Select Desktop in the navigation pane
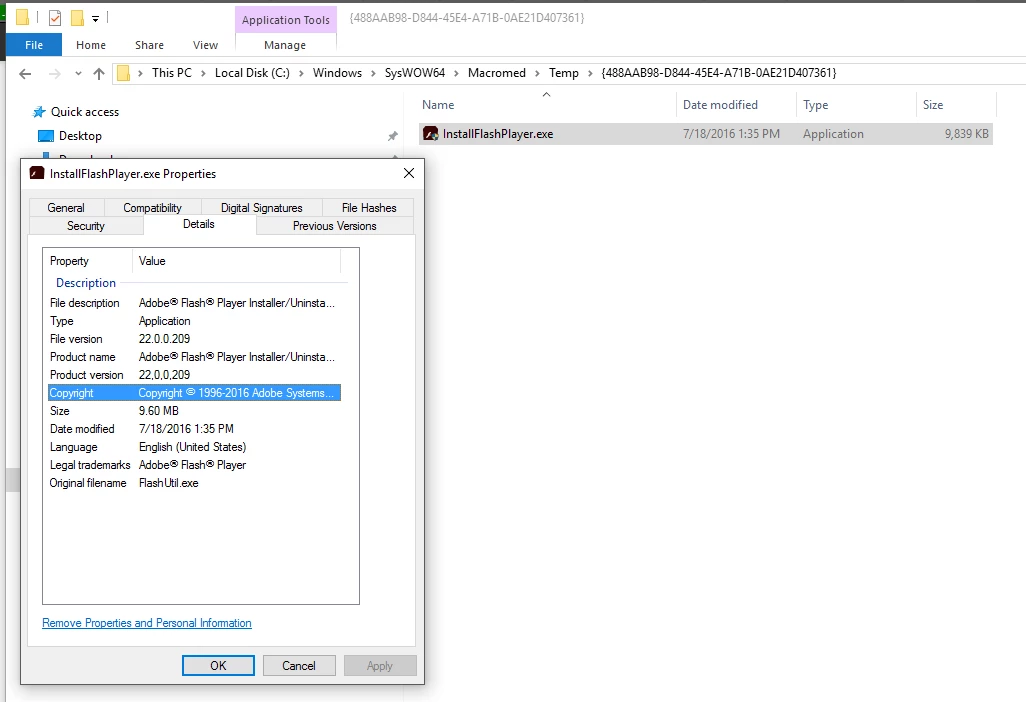1026x702 pixels. [x=80, y=135]
